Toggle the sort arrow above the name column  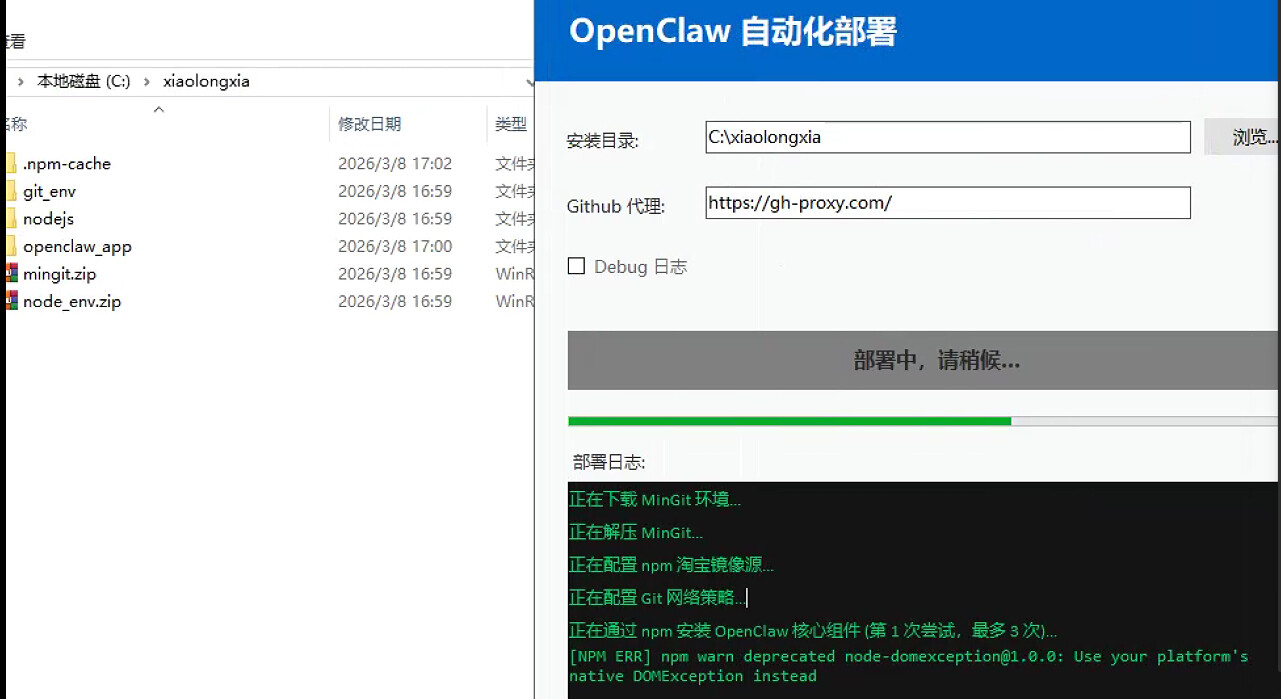pos(158,109)
